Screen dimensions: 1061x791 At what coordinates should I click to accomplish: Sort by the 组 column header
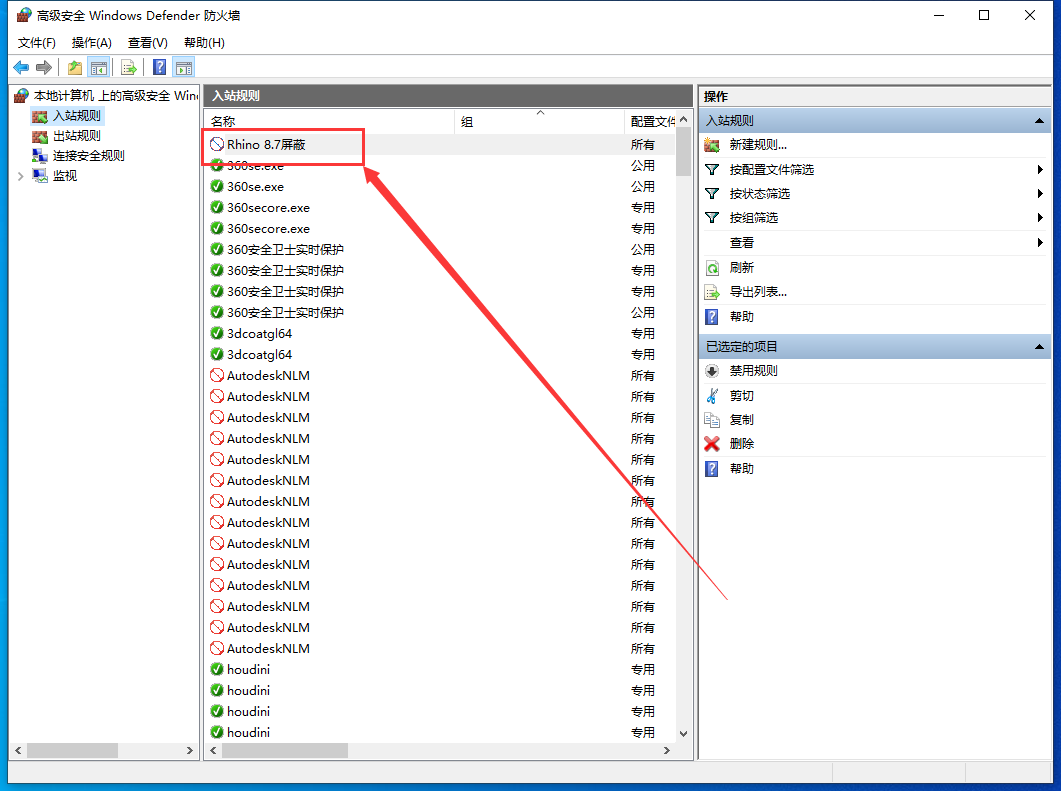tap(539, 122)
